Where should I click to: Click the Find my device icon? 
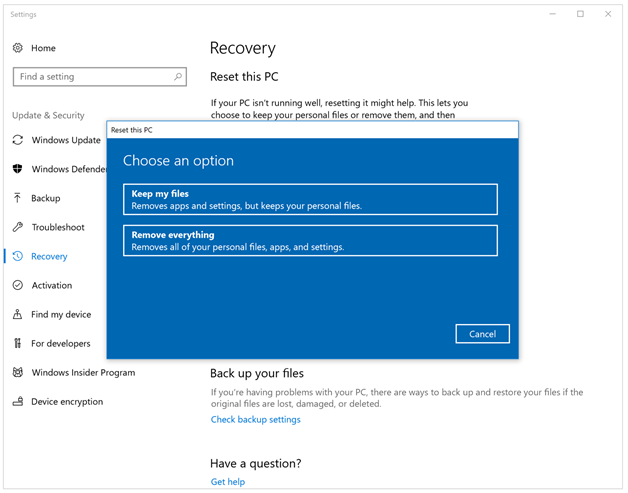(18, 314)
